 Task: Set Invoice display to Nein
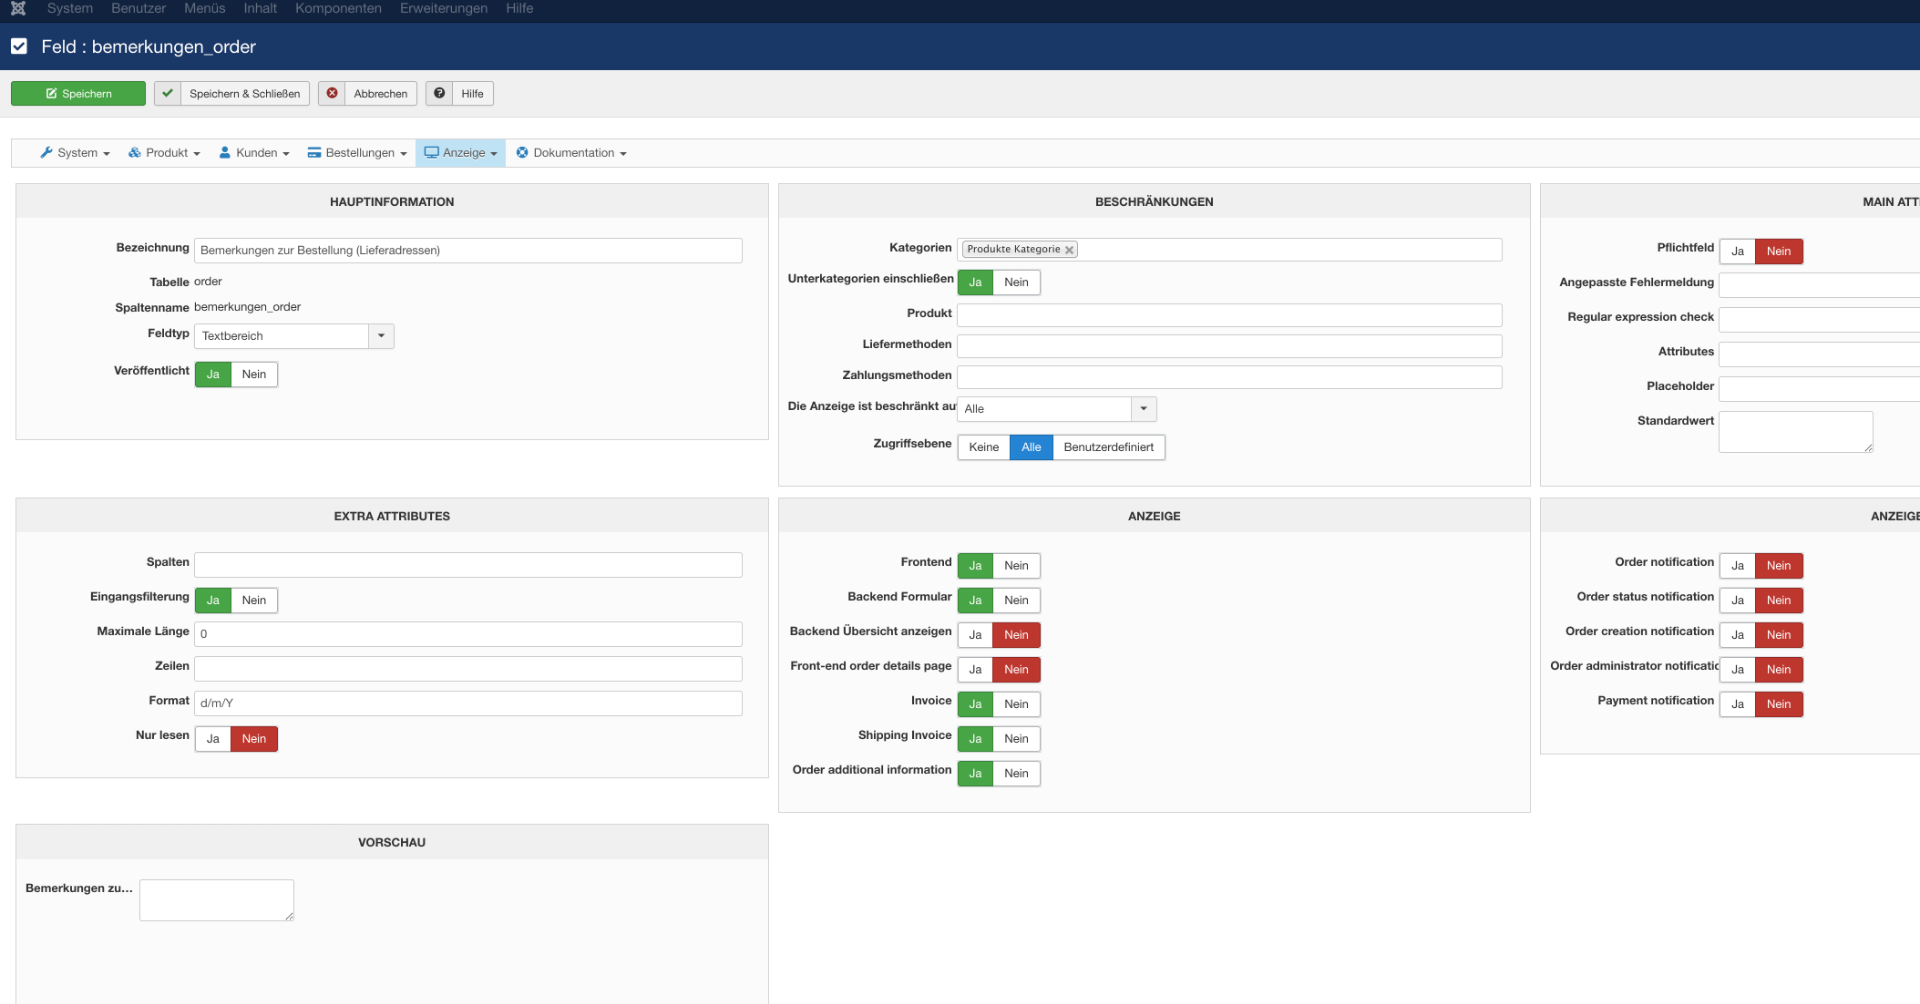[1016, 705]
